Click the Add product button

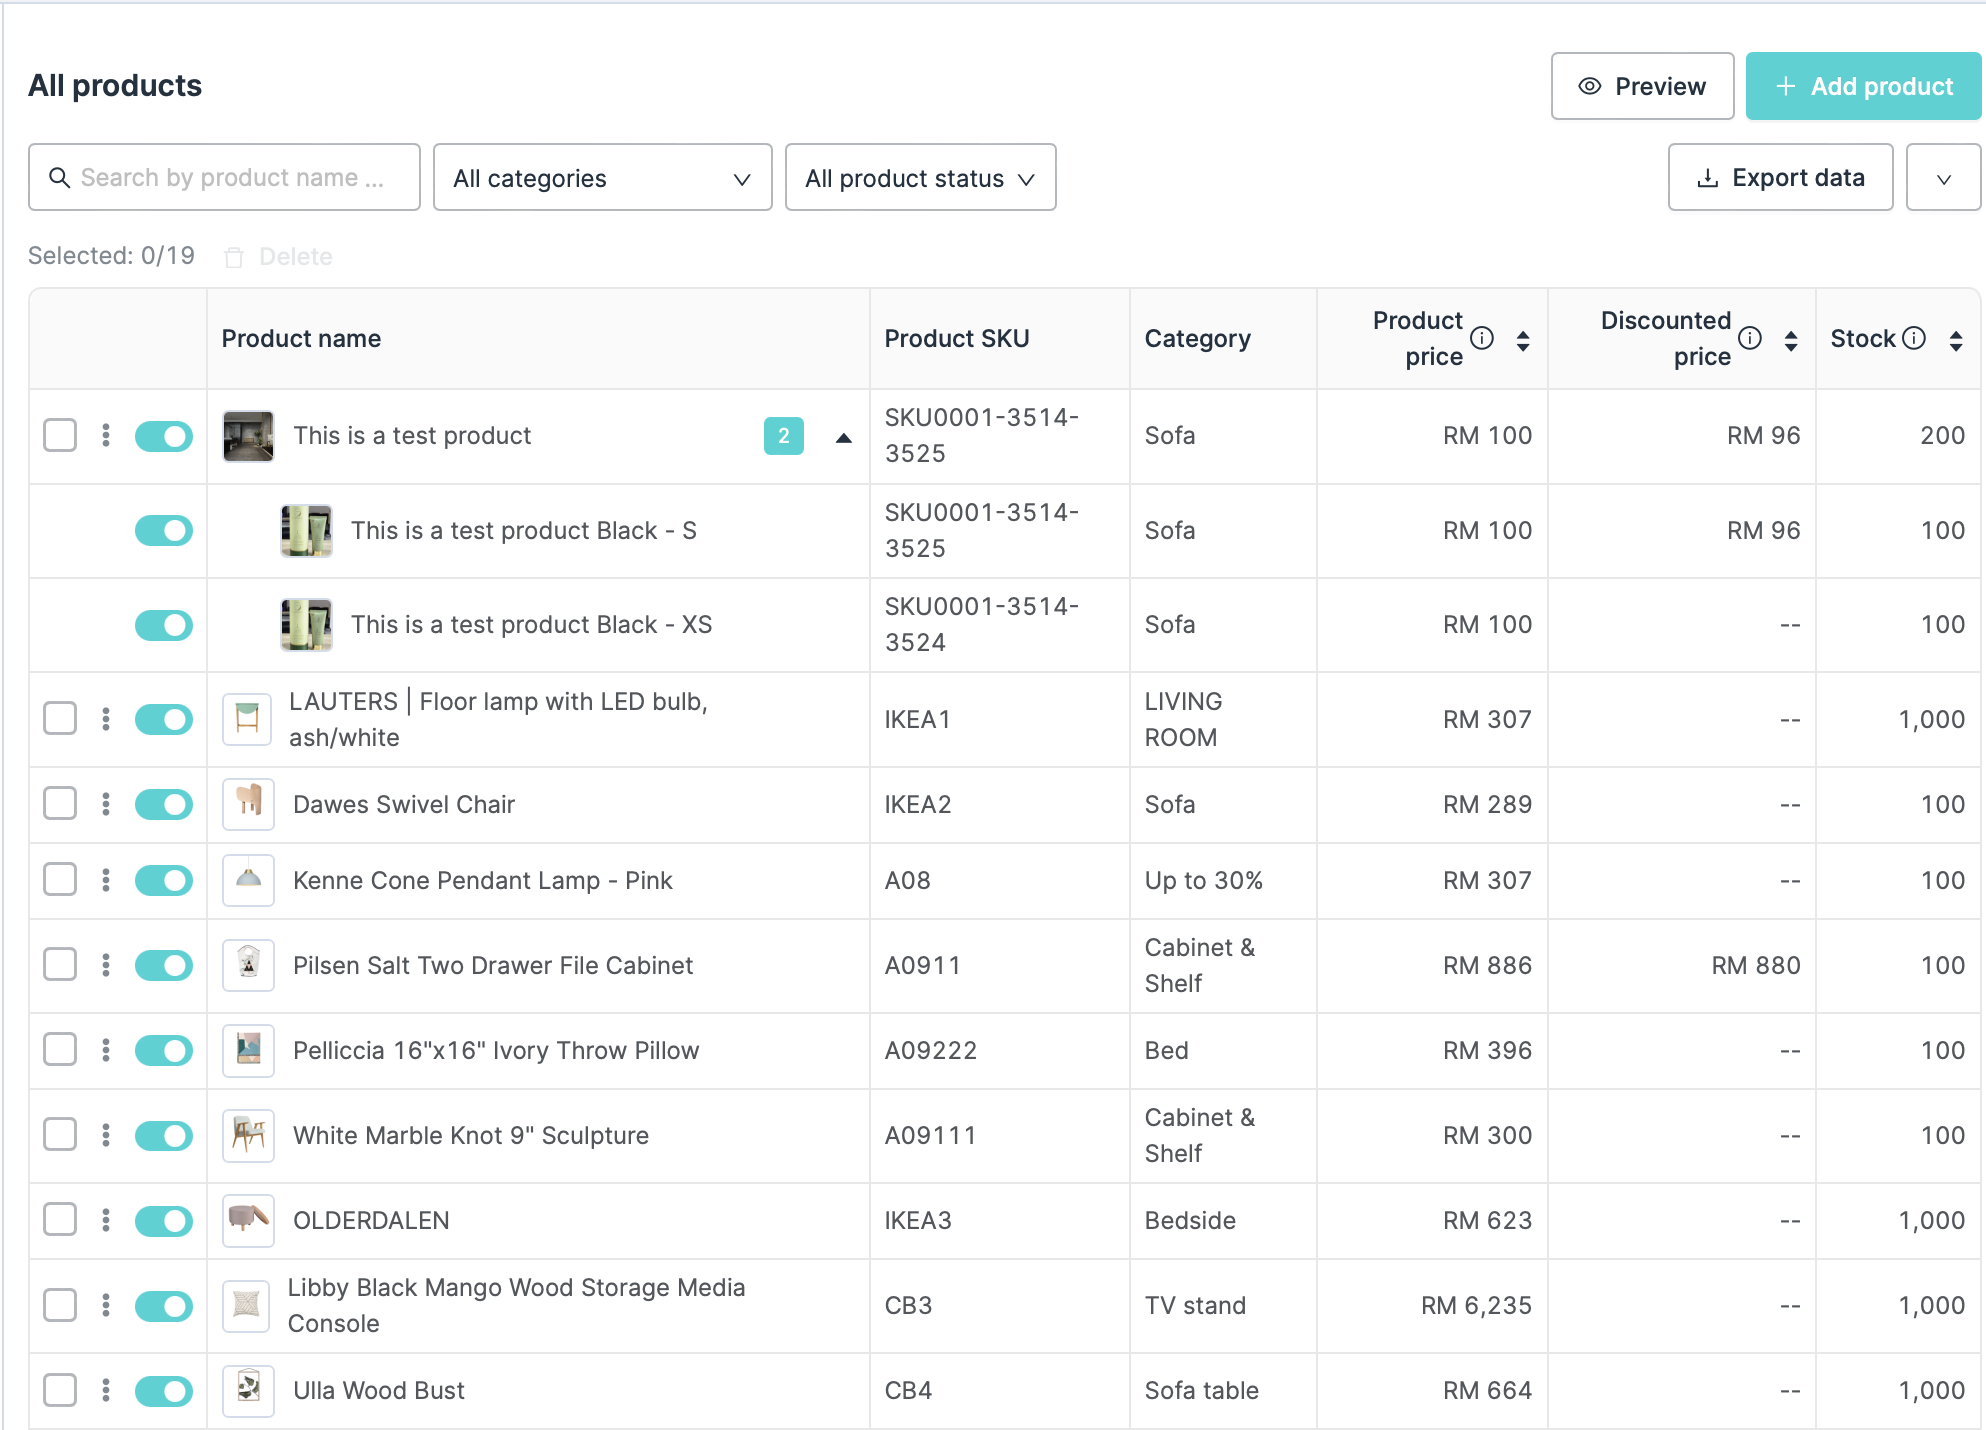(x=1863, y=87)
